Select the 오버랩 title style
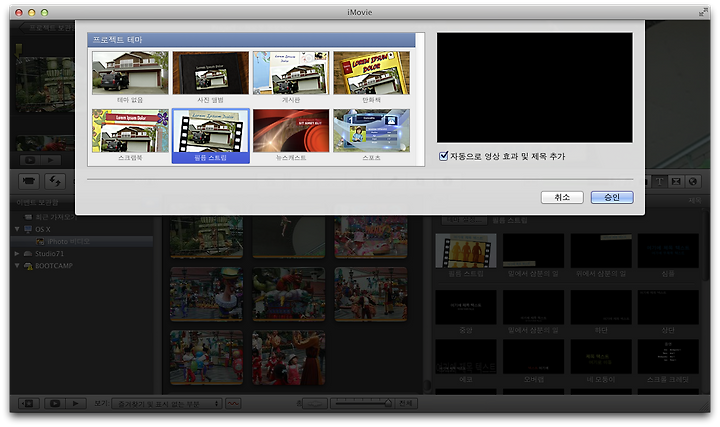This screenshot has width=720, height=427. (x=533, y=357)
